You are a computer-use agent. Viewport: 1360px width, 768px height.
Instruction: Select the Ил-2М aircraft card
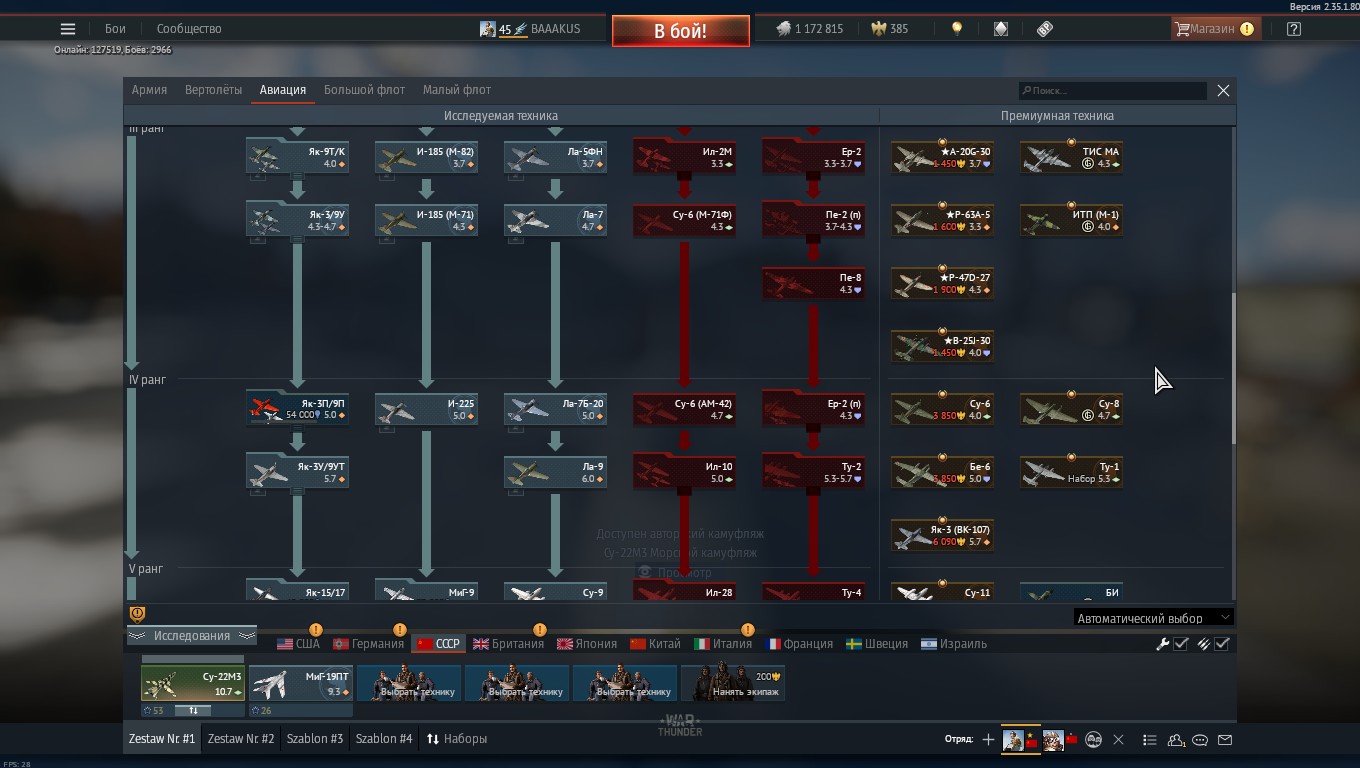click(x=684, y=157)
